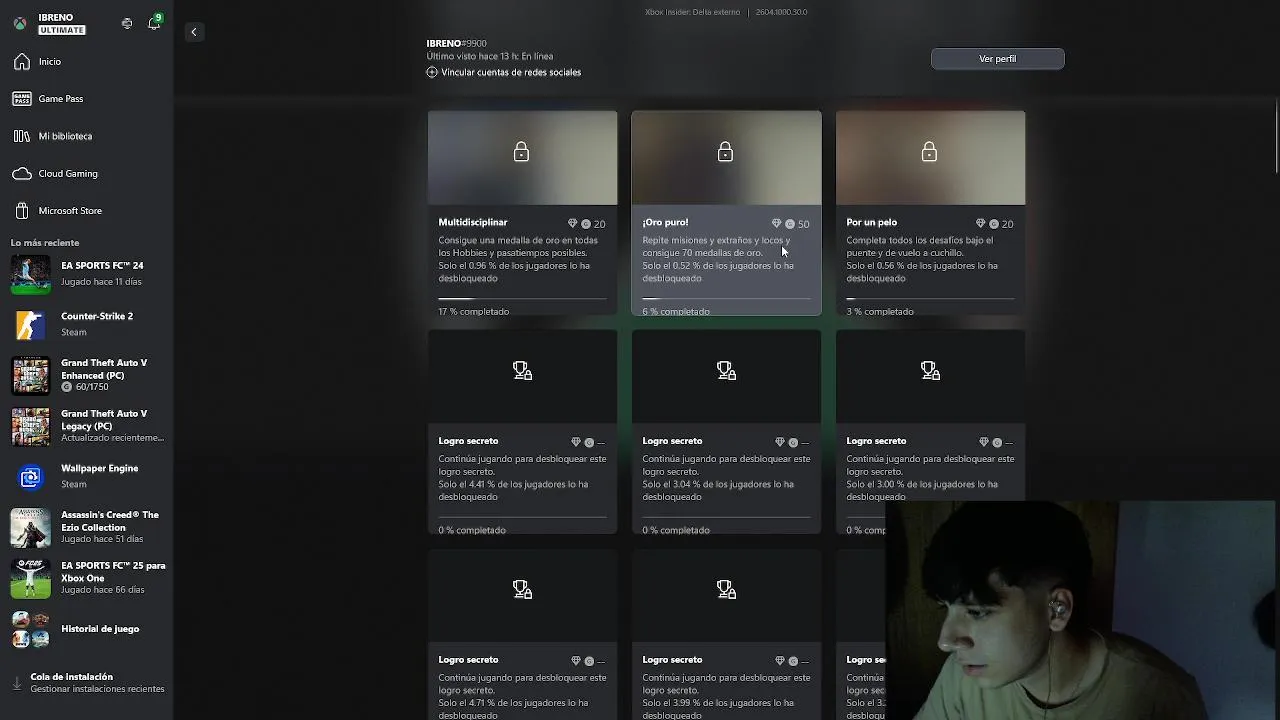Open the notifications bell
This screenshot has height=720, width=1280.
154,23
